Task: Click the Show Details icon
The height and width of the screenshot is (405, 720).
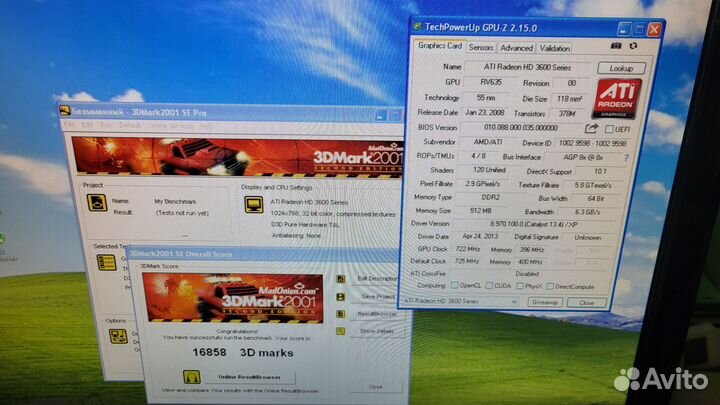Action: click(x=339, y=330)
